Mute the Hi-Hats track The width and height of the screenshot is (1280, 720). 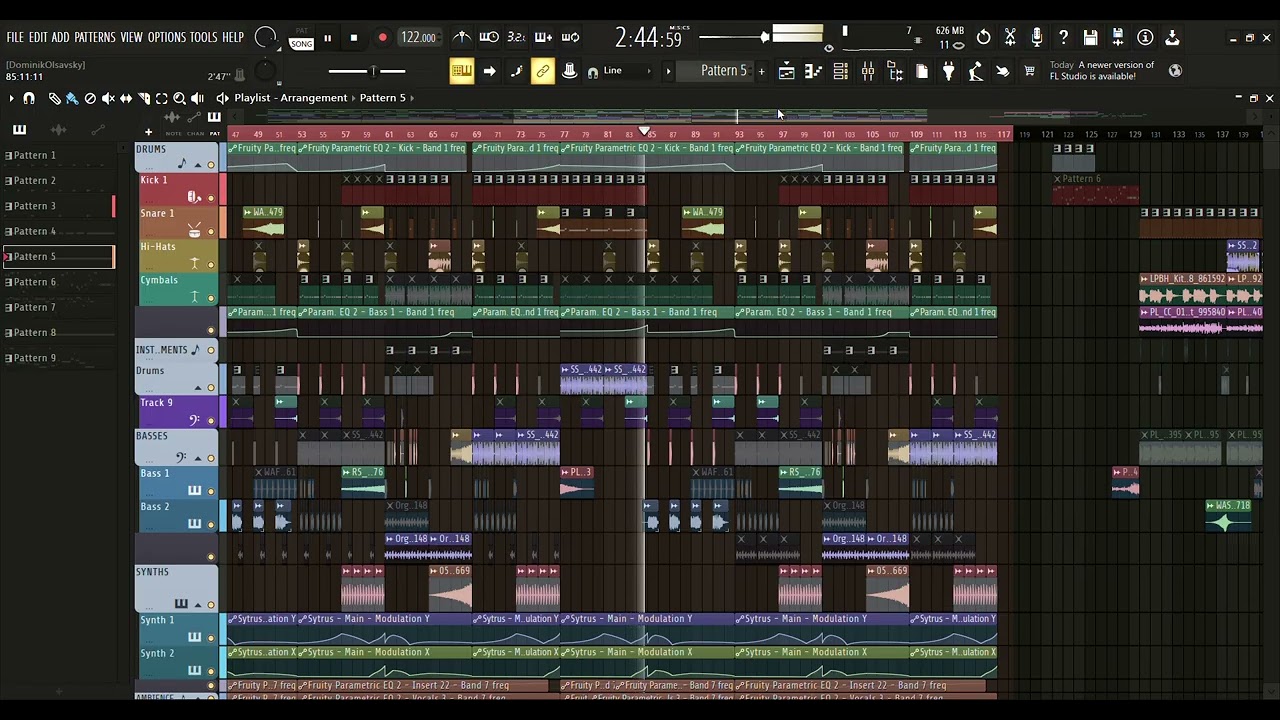(x=211, y=264)
